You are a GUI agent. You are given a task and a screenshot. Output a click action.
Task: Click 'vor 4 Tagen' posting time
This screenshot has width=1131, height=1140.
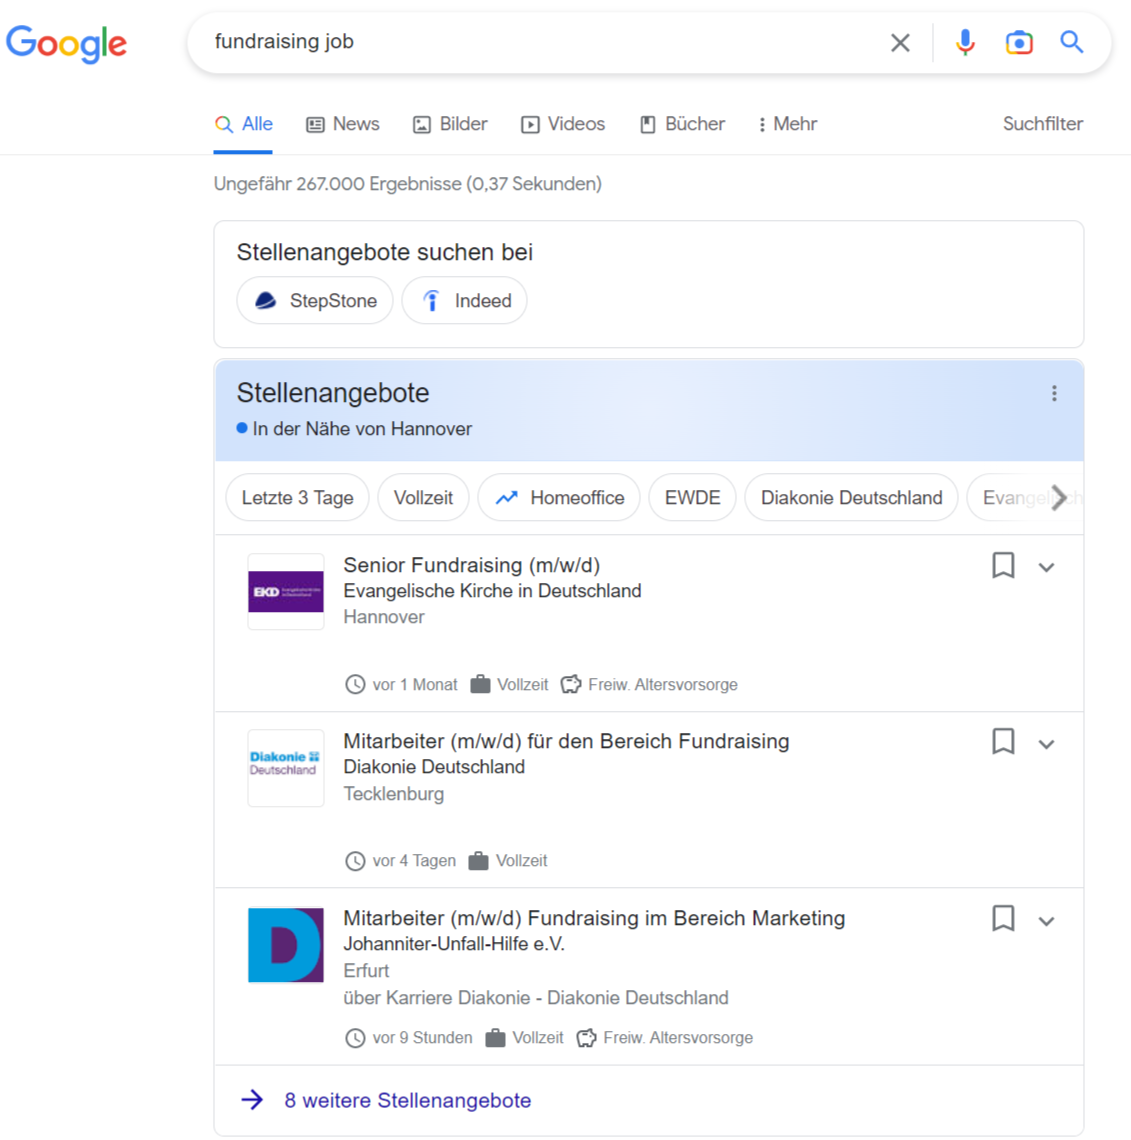414,860
